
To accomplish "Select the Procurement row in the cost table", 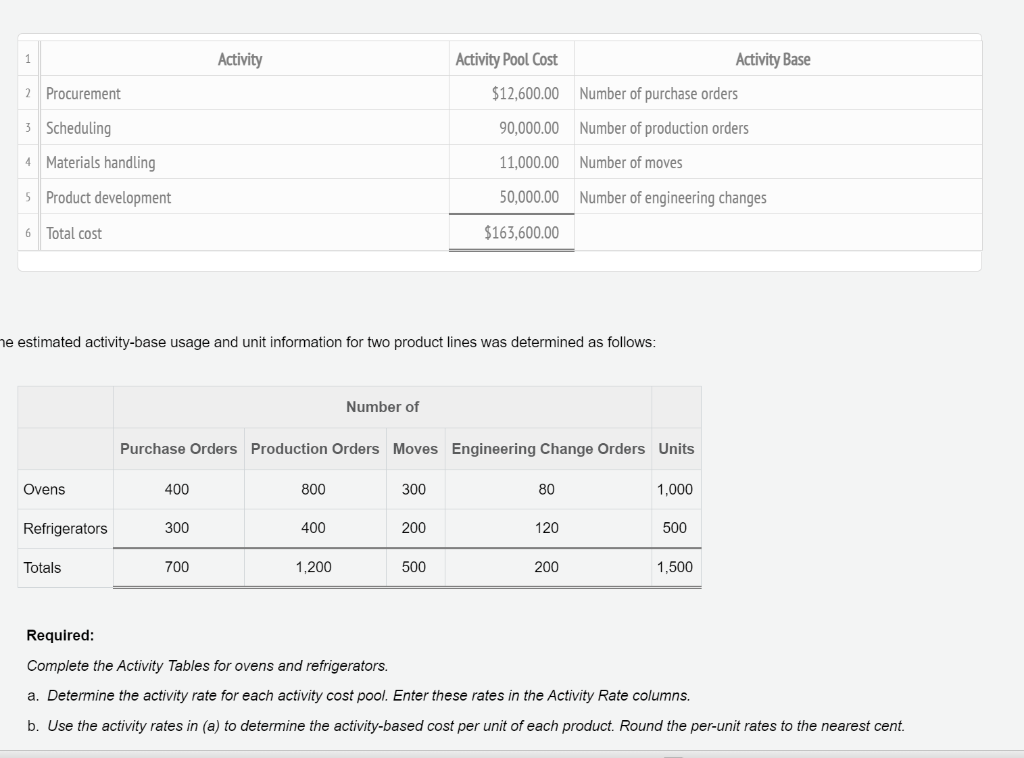I will tap(84, 93).
